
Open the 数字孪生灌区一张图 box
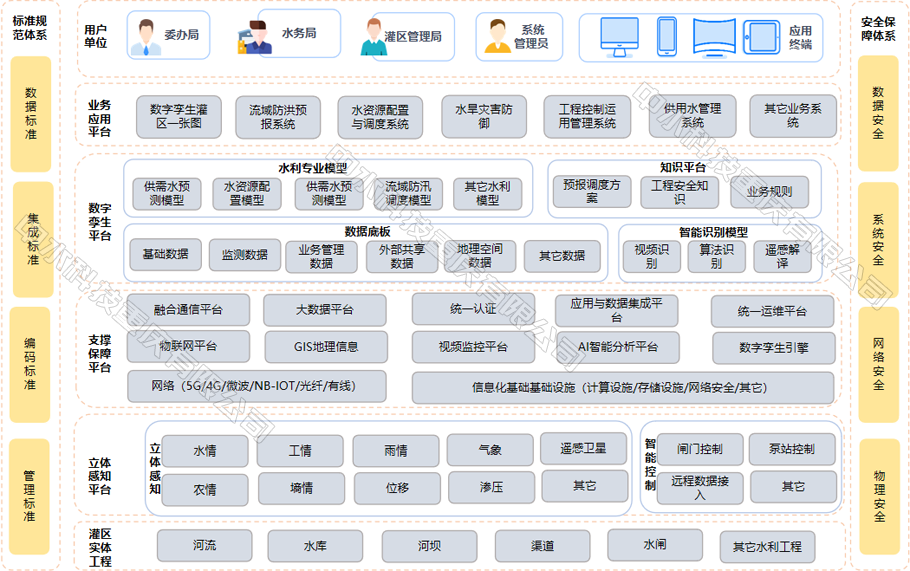pos(179,117)
